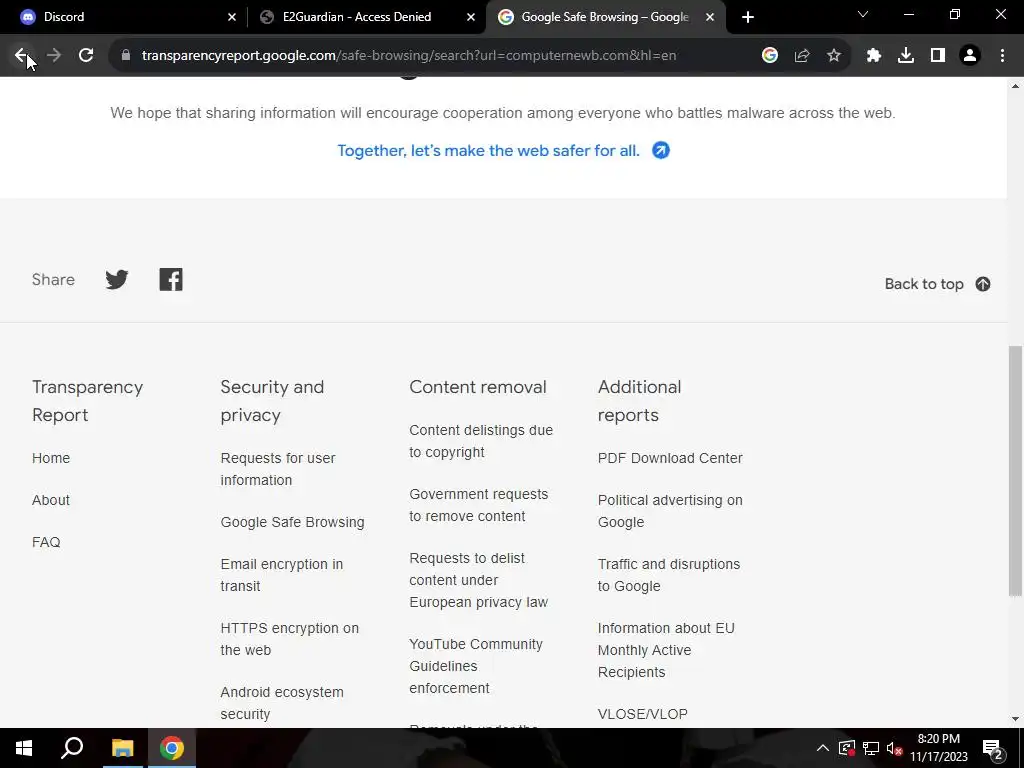Close the E2Guardian tab
The image size is (1024, 768).
(471, 17)
